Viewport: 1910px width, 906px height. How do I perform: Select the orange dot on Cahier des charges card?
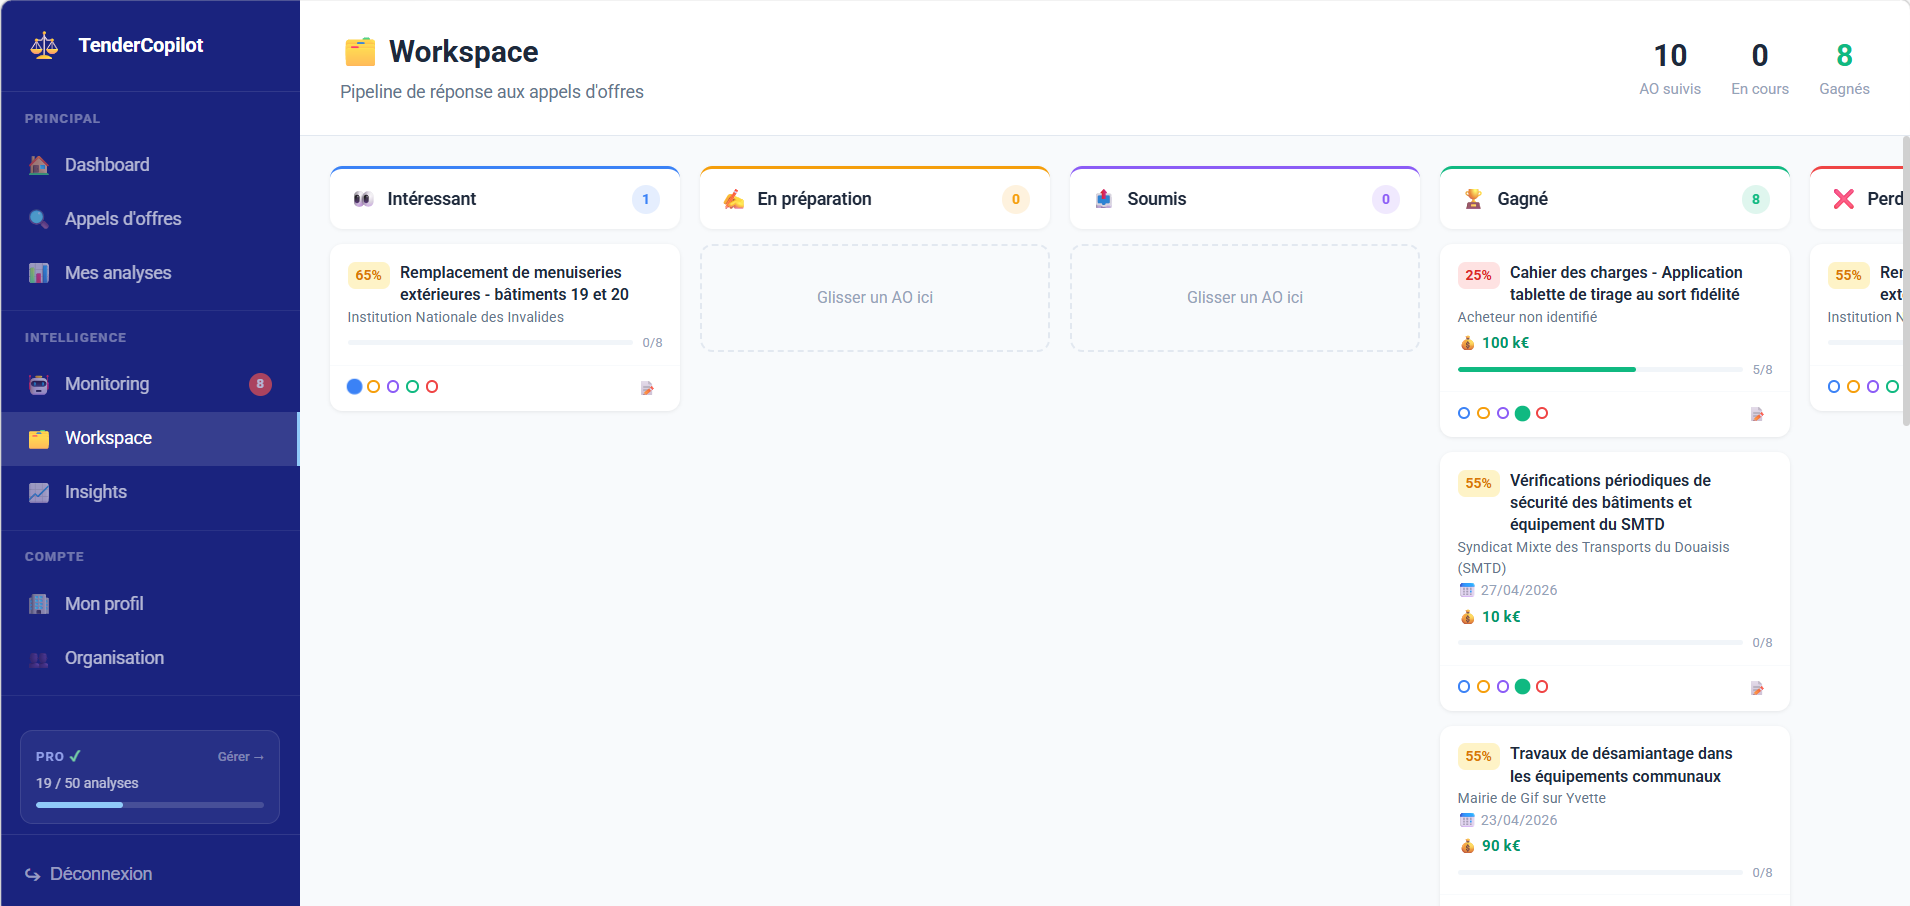click(x=1481, y=412)
